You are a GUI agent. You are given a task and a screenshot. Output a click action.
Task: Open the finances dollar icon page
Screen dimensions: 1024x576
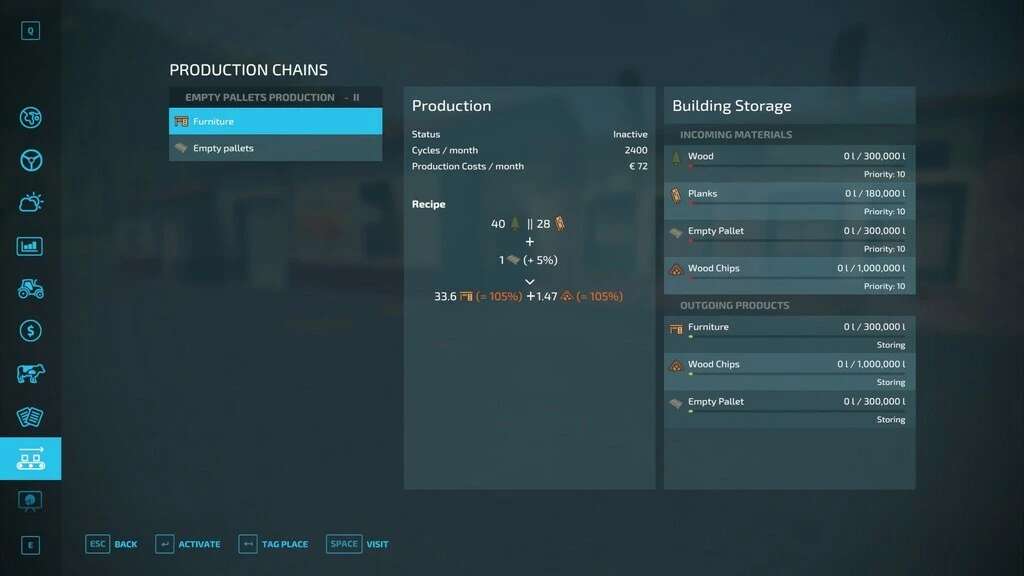click(x=30, y=331)
